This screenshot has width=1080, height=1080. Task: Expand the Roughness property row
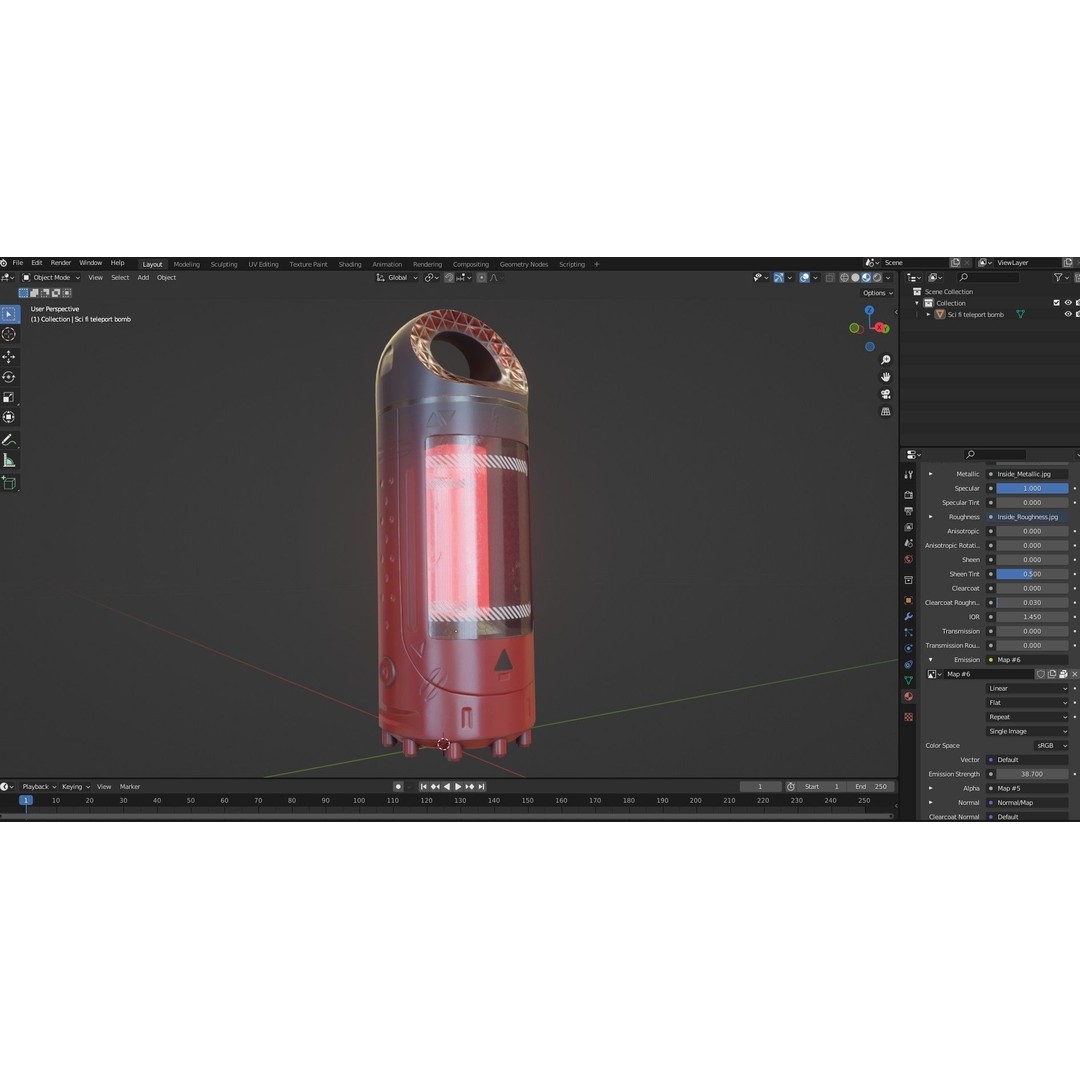(x=930, y=517)
